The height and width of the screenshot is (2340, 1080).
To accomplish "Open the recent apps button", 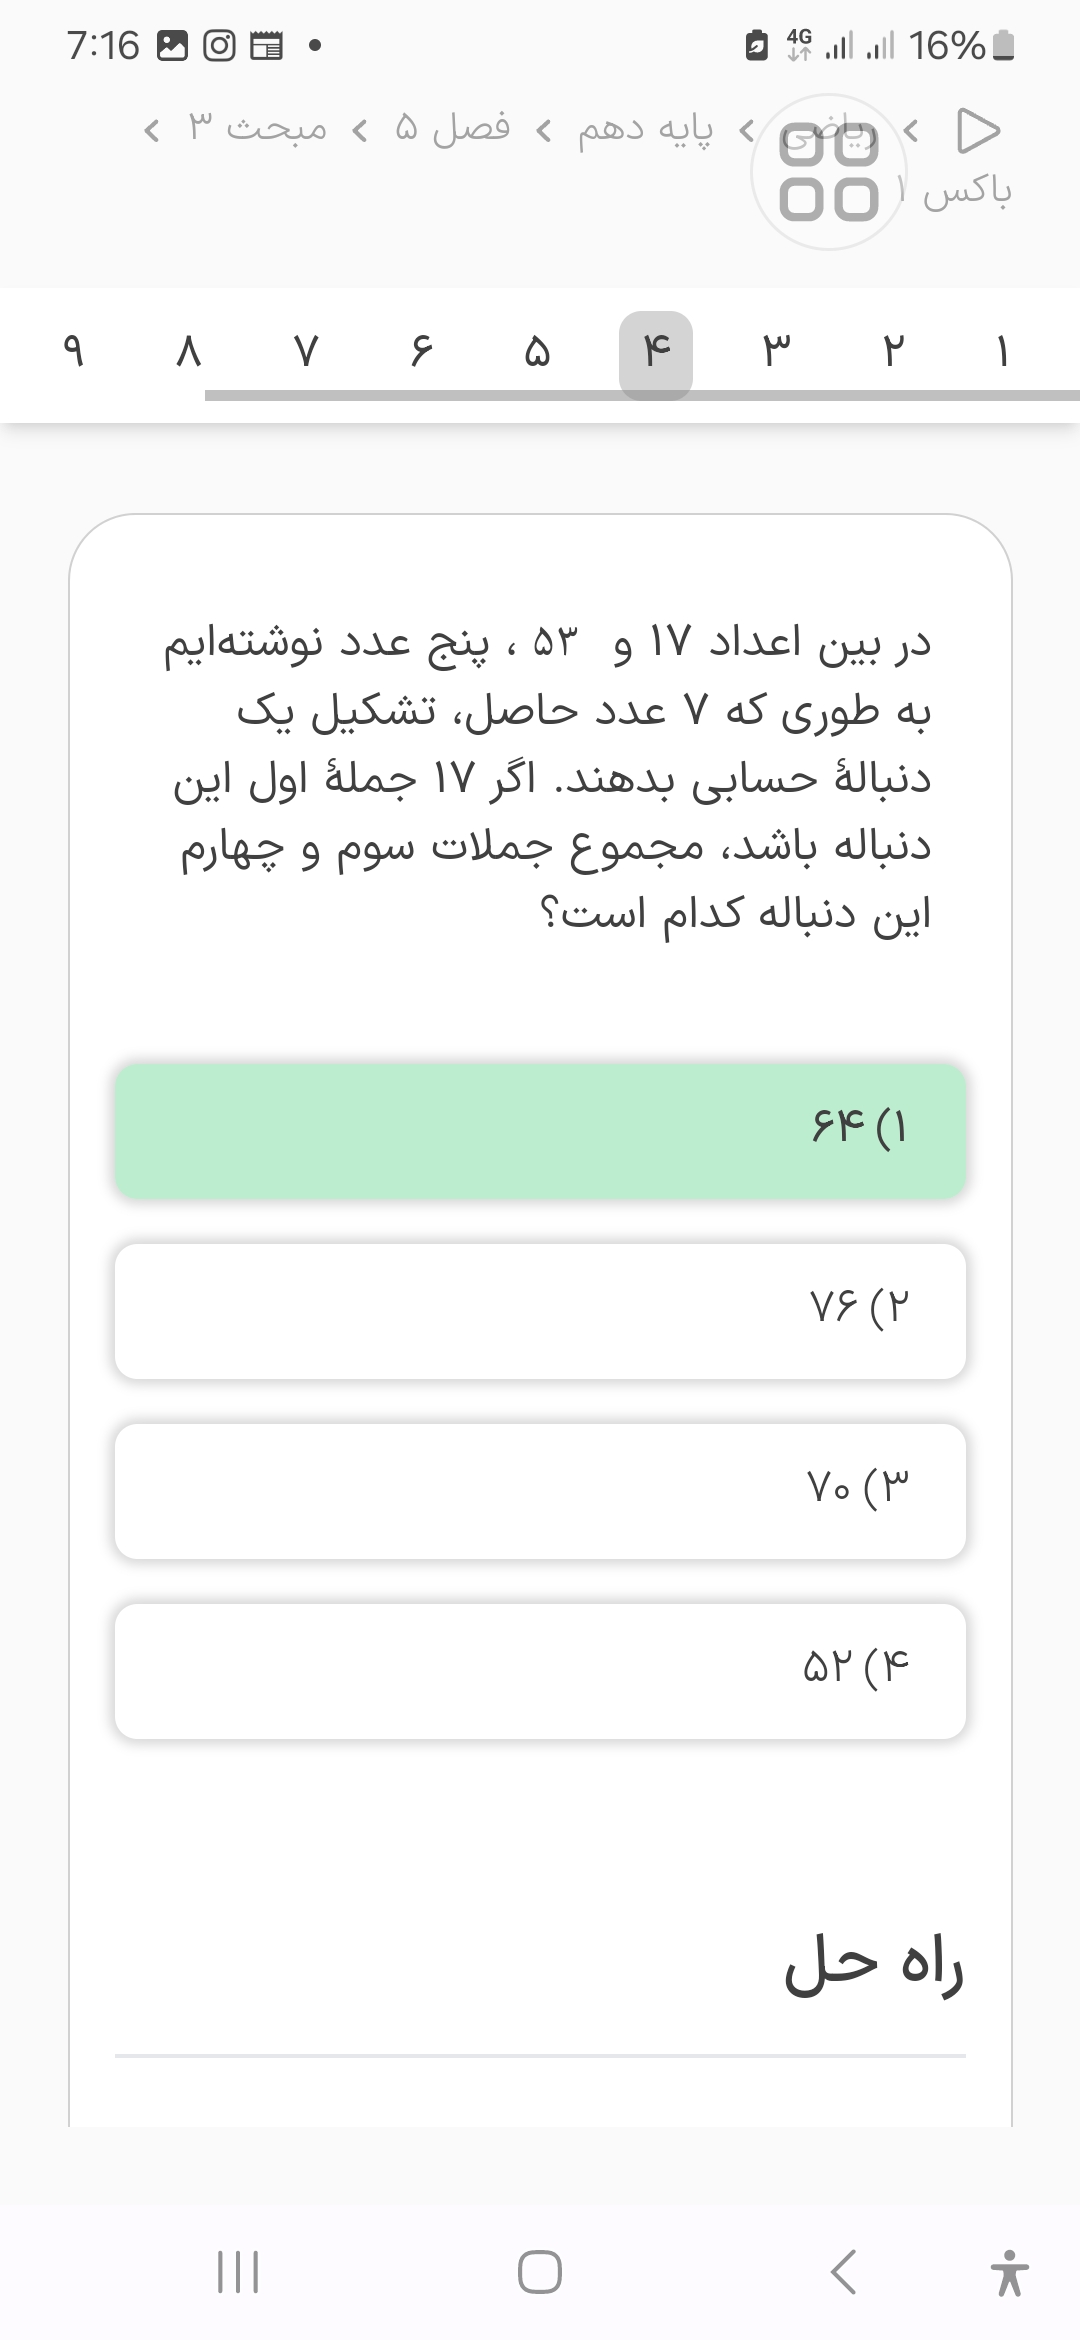I will pyautogui.click(x=238, y=2273).
